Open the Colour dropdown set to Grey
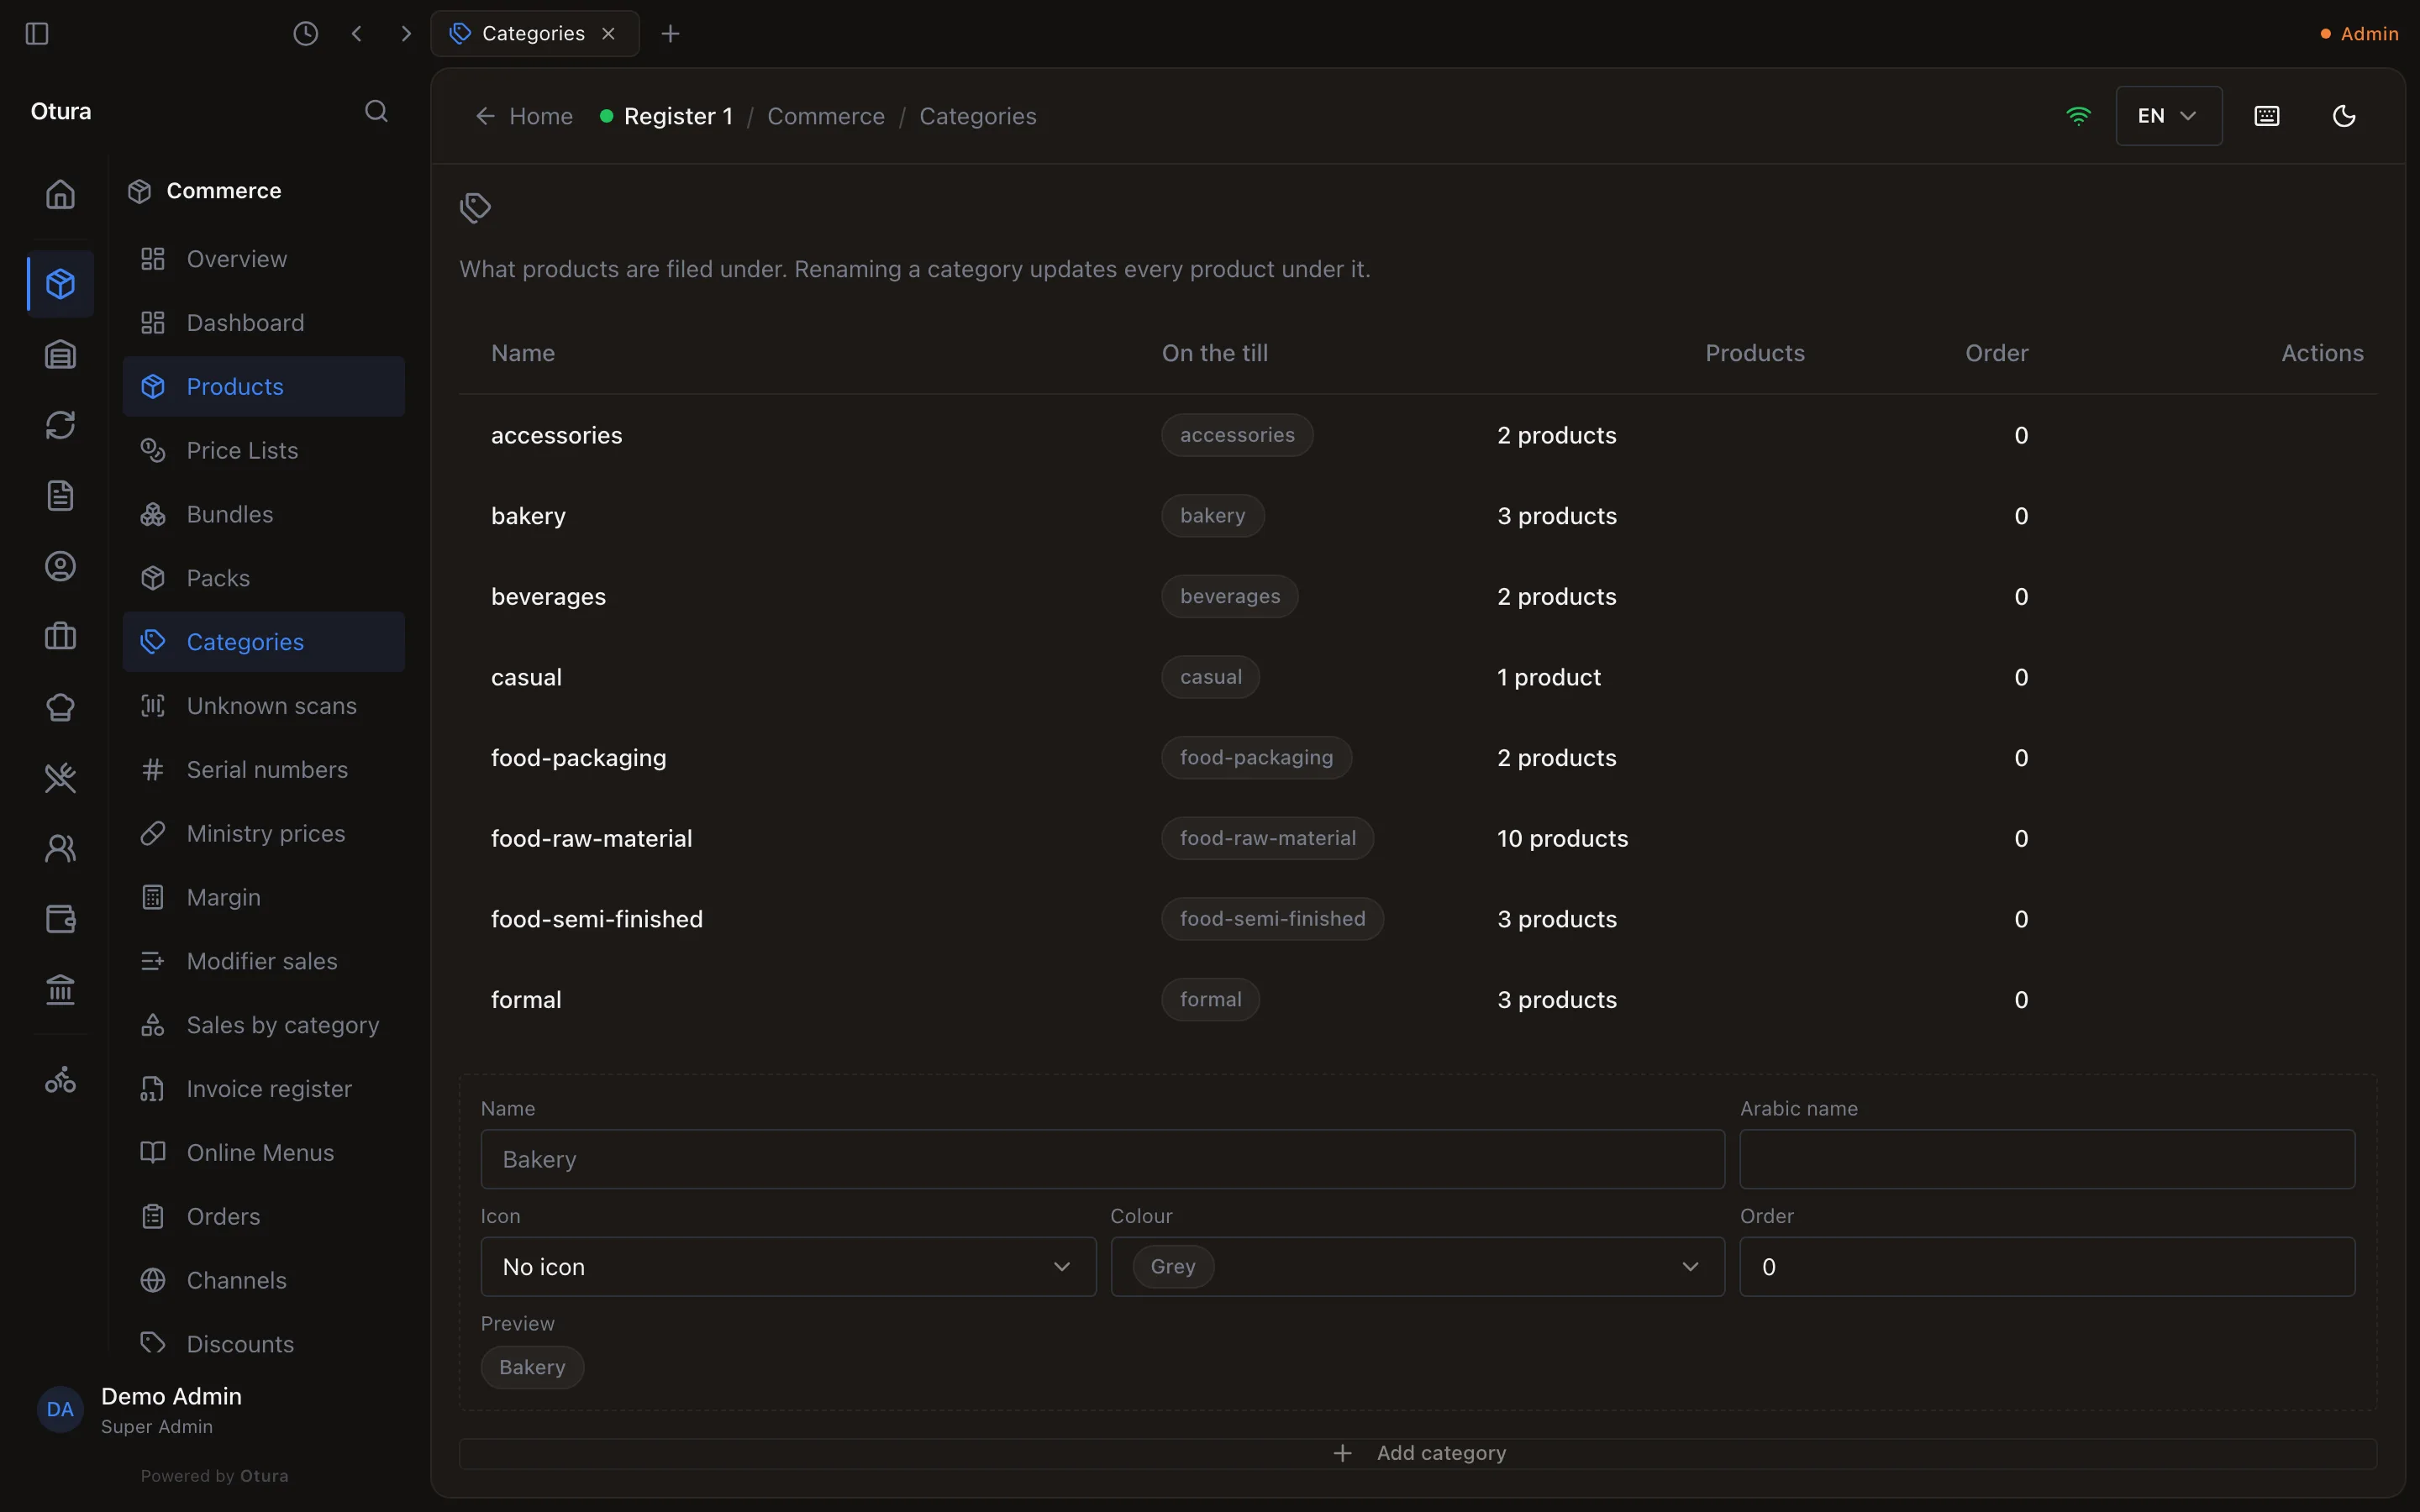This screenshot has height=1512, width=2420. click(1417, 1267)
